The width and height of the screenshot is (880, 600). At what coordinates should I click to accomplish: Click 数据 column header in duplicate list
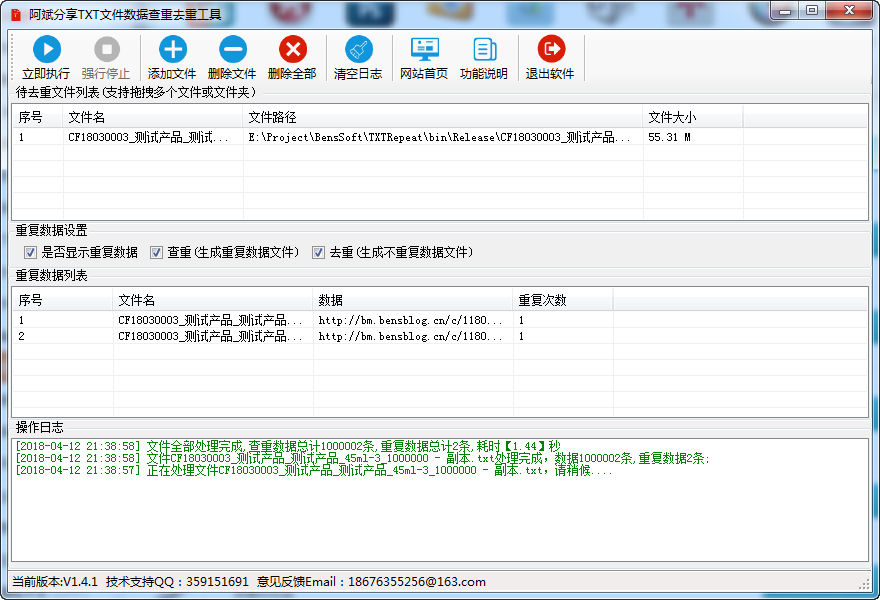tap(412, 300)
